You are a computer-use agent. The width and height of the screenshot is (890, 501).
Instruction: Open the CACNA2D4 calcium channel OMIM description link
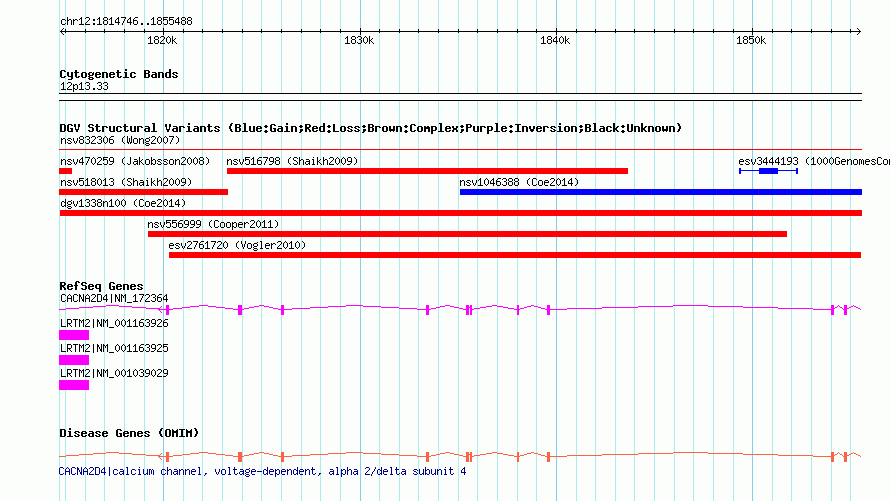tap(262, 471)
